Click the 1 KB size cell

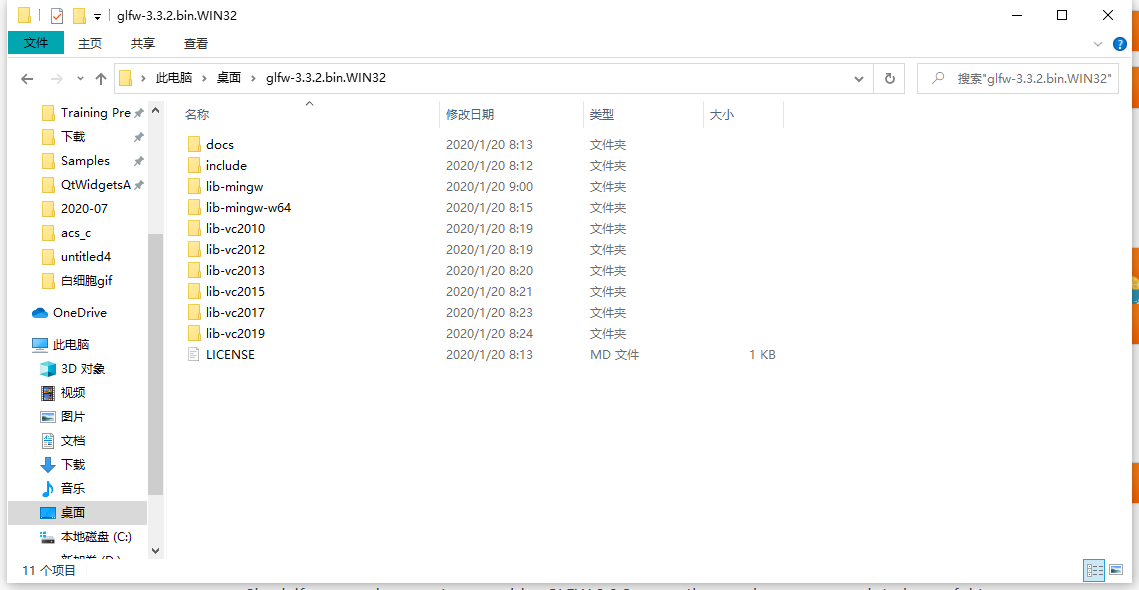(762, 355)
